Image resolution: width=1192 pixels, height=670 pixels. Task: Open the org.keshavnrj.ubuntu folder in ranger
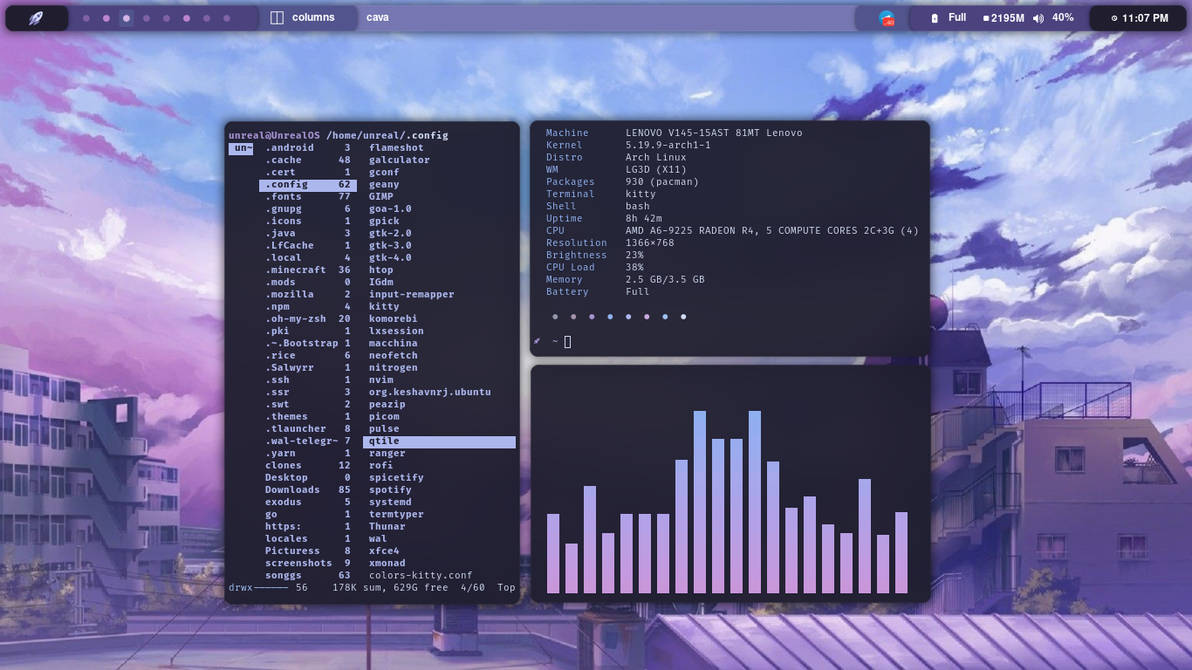(430, 392)
